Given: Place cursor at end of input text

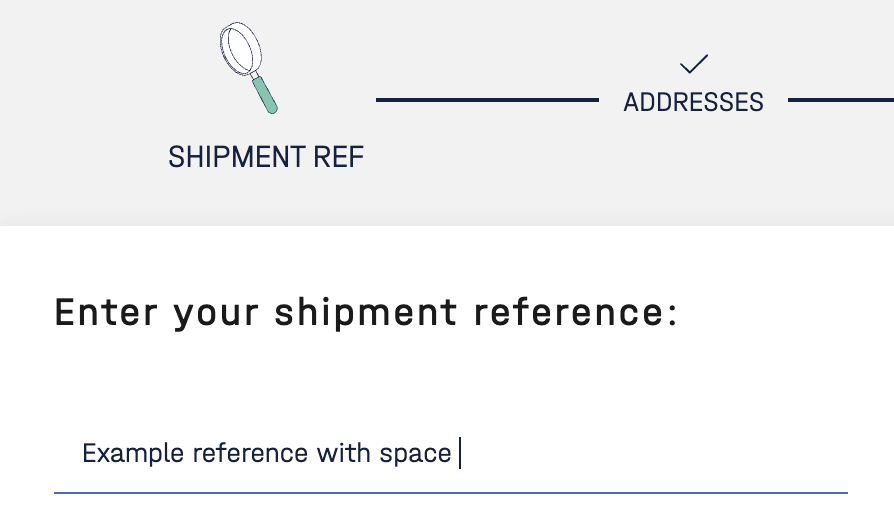Looking at the screenshot, I should tap(458, 454).
